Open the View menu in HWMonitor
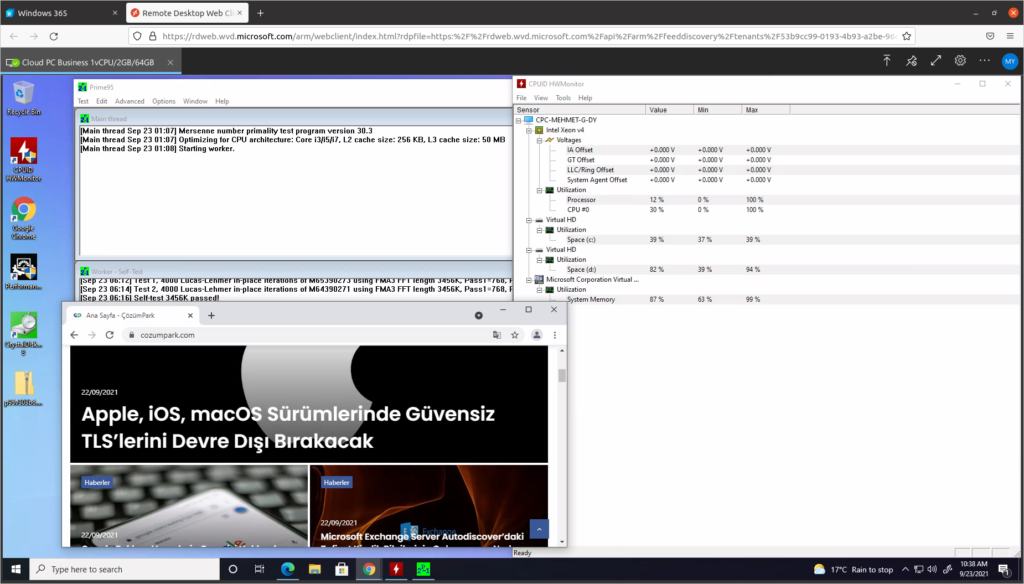The image size is (1024, 584). tap(541, 98)
